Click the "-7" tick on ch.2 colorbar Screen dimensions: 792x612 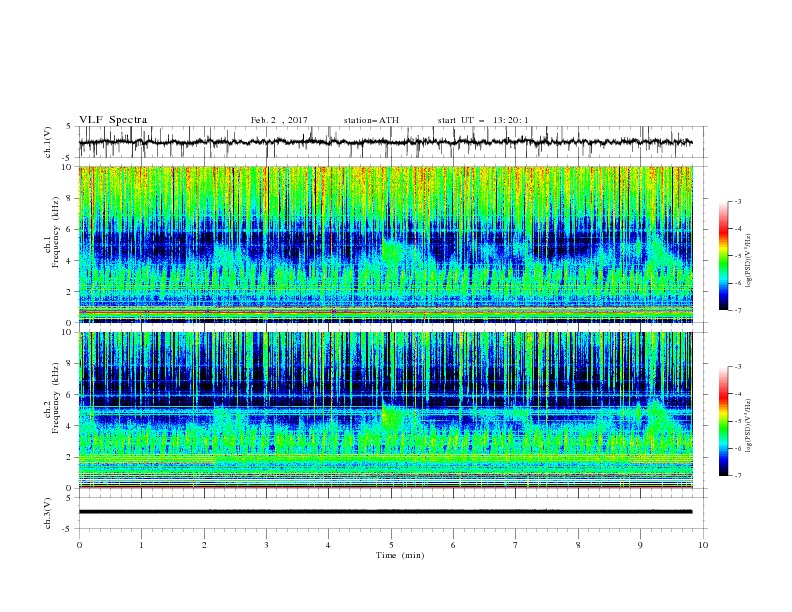[x=737, y=476]
